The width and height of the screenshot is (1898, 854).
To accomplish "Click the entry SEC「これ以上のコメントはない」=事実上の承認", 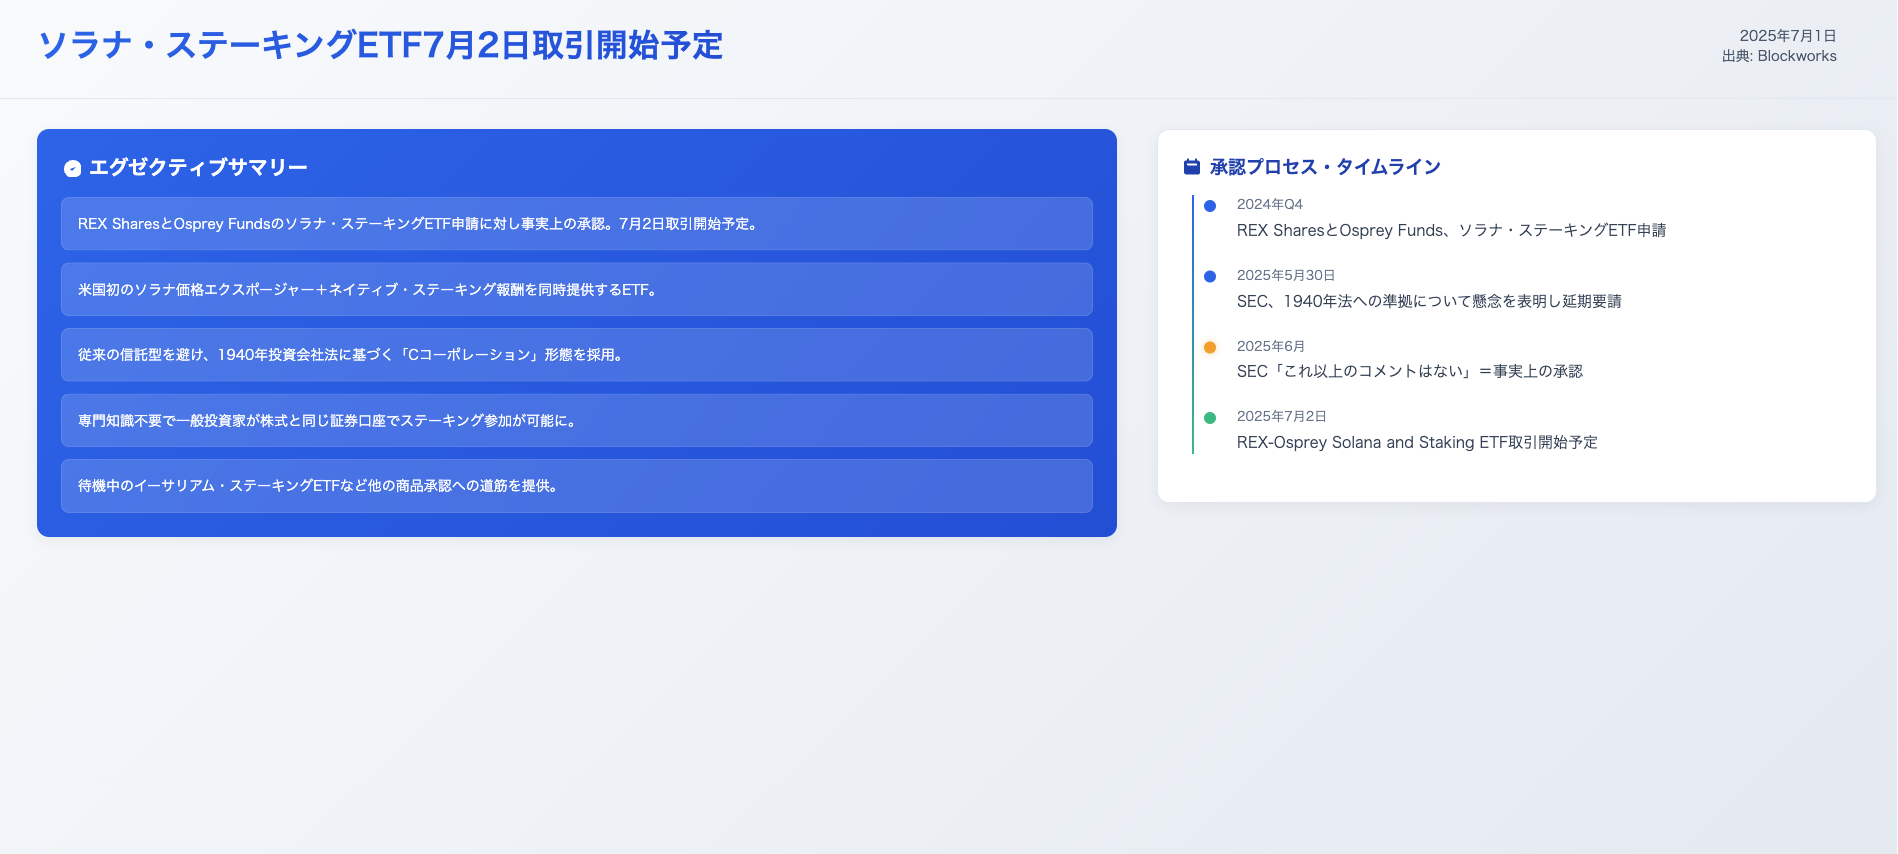I will click(x=1410, y=371).
